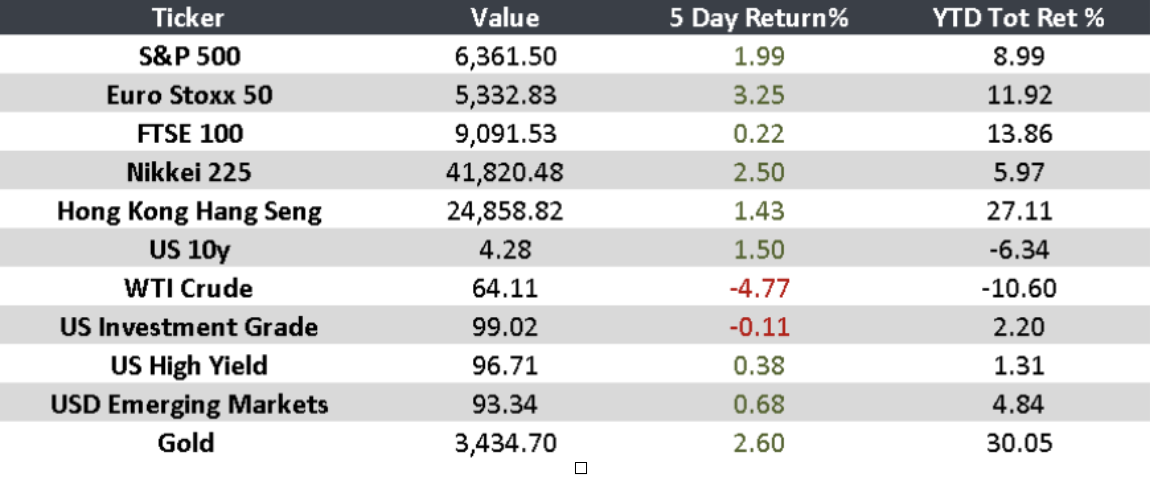Viewport: 1150px width, 478px height.
Task: Select Hang Seng's YTD return 27.11
Action: tap(1020, 211)
